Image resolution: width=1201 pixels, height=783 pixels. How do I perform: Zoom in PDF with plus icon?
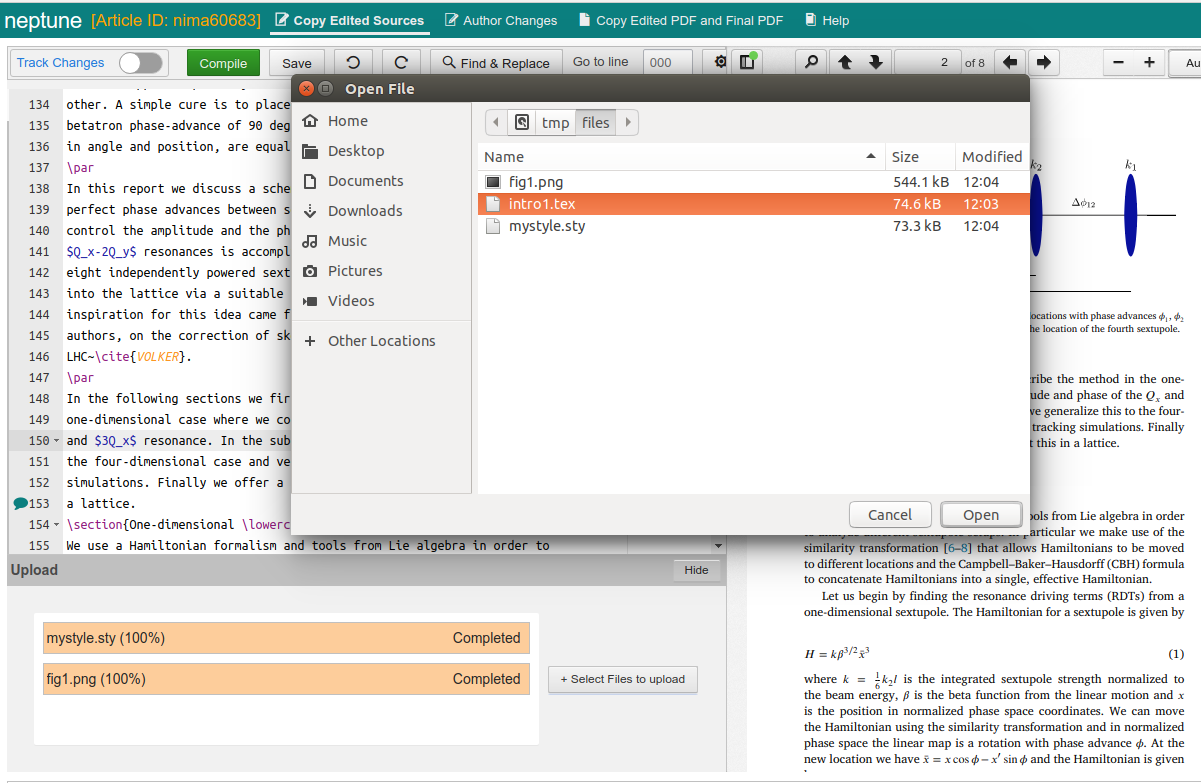pos(1149,63)
